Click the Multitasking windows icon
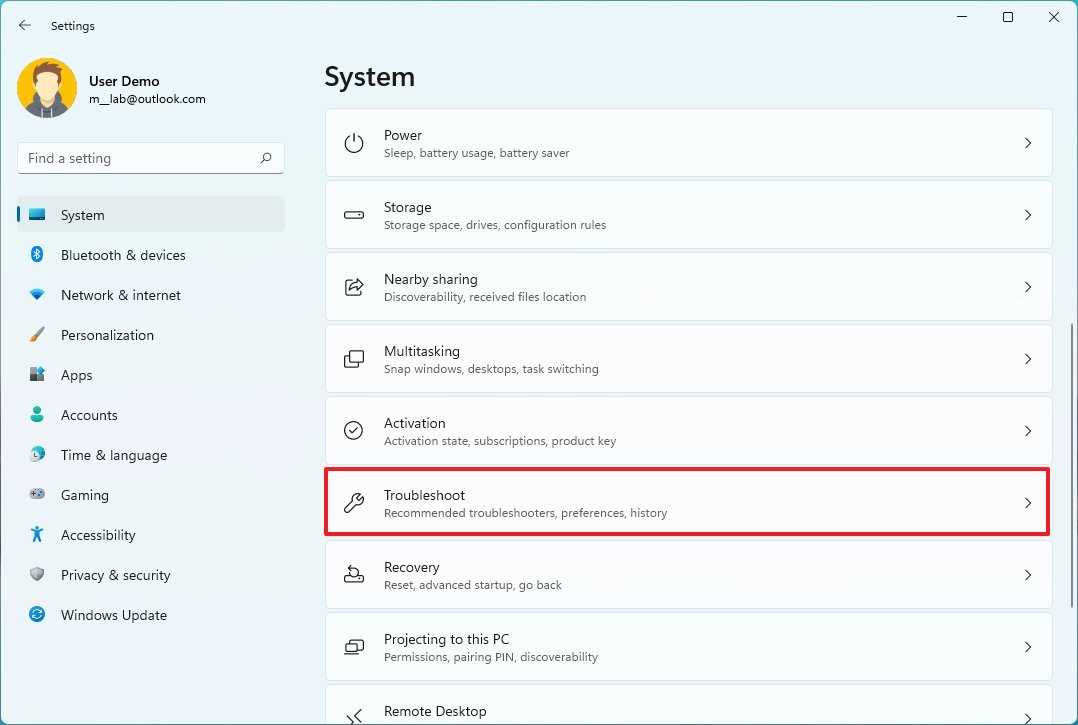The height and width of the screenshot is (725, 1078). click(354, 359)
